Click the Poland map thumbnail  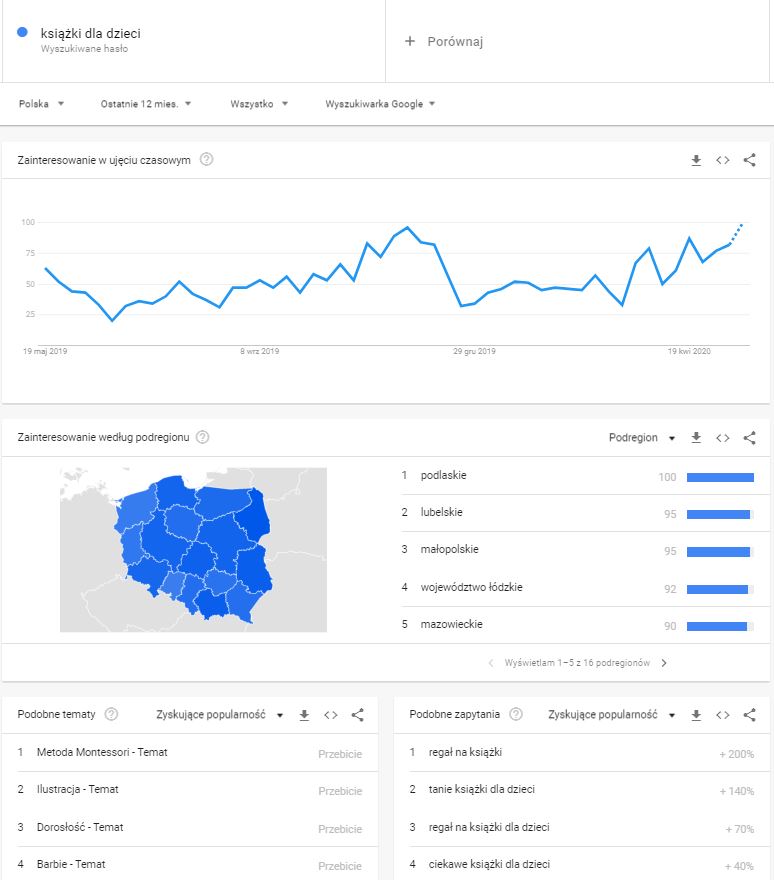(x=193, y=550)
